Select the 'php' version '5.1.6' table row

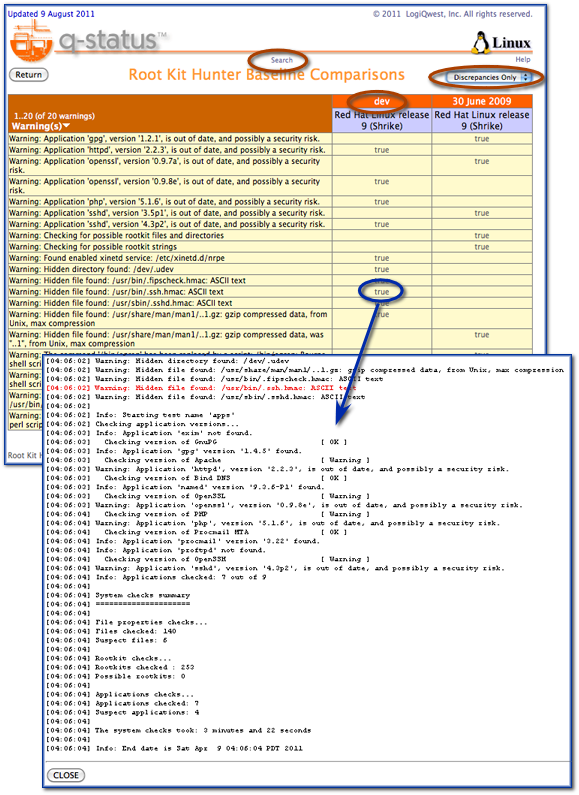click(x=270, y=201)
